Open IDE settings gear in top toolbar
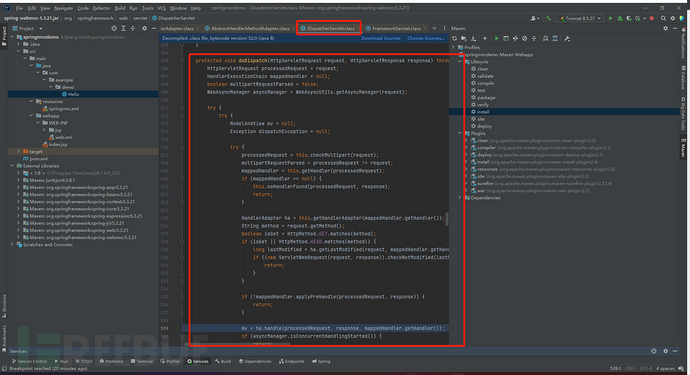The width and height of the screenshot is (690, 375). pos(673,18)
